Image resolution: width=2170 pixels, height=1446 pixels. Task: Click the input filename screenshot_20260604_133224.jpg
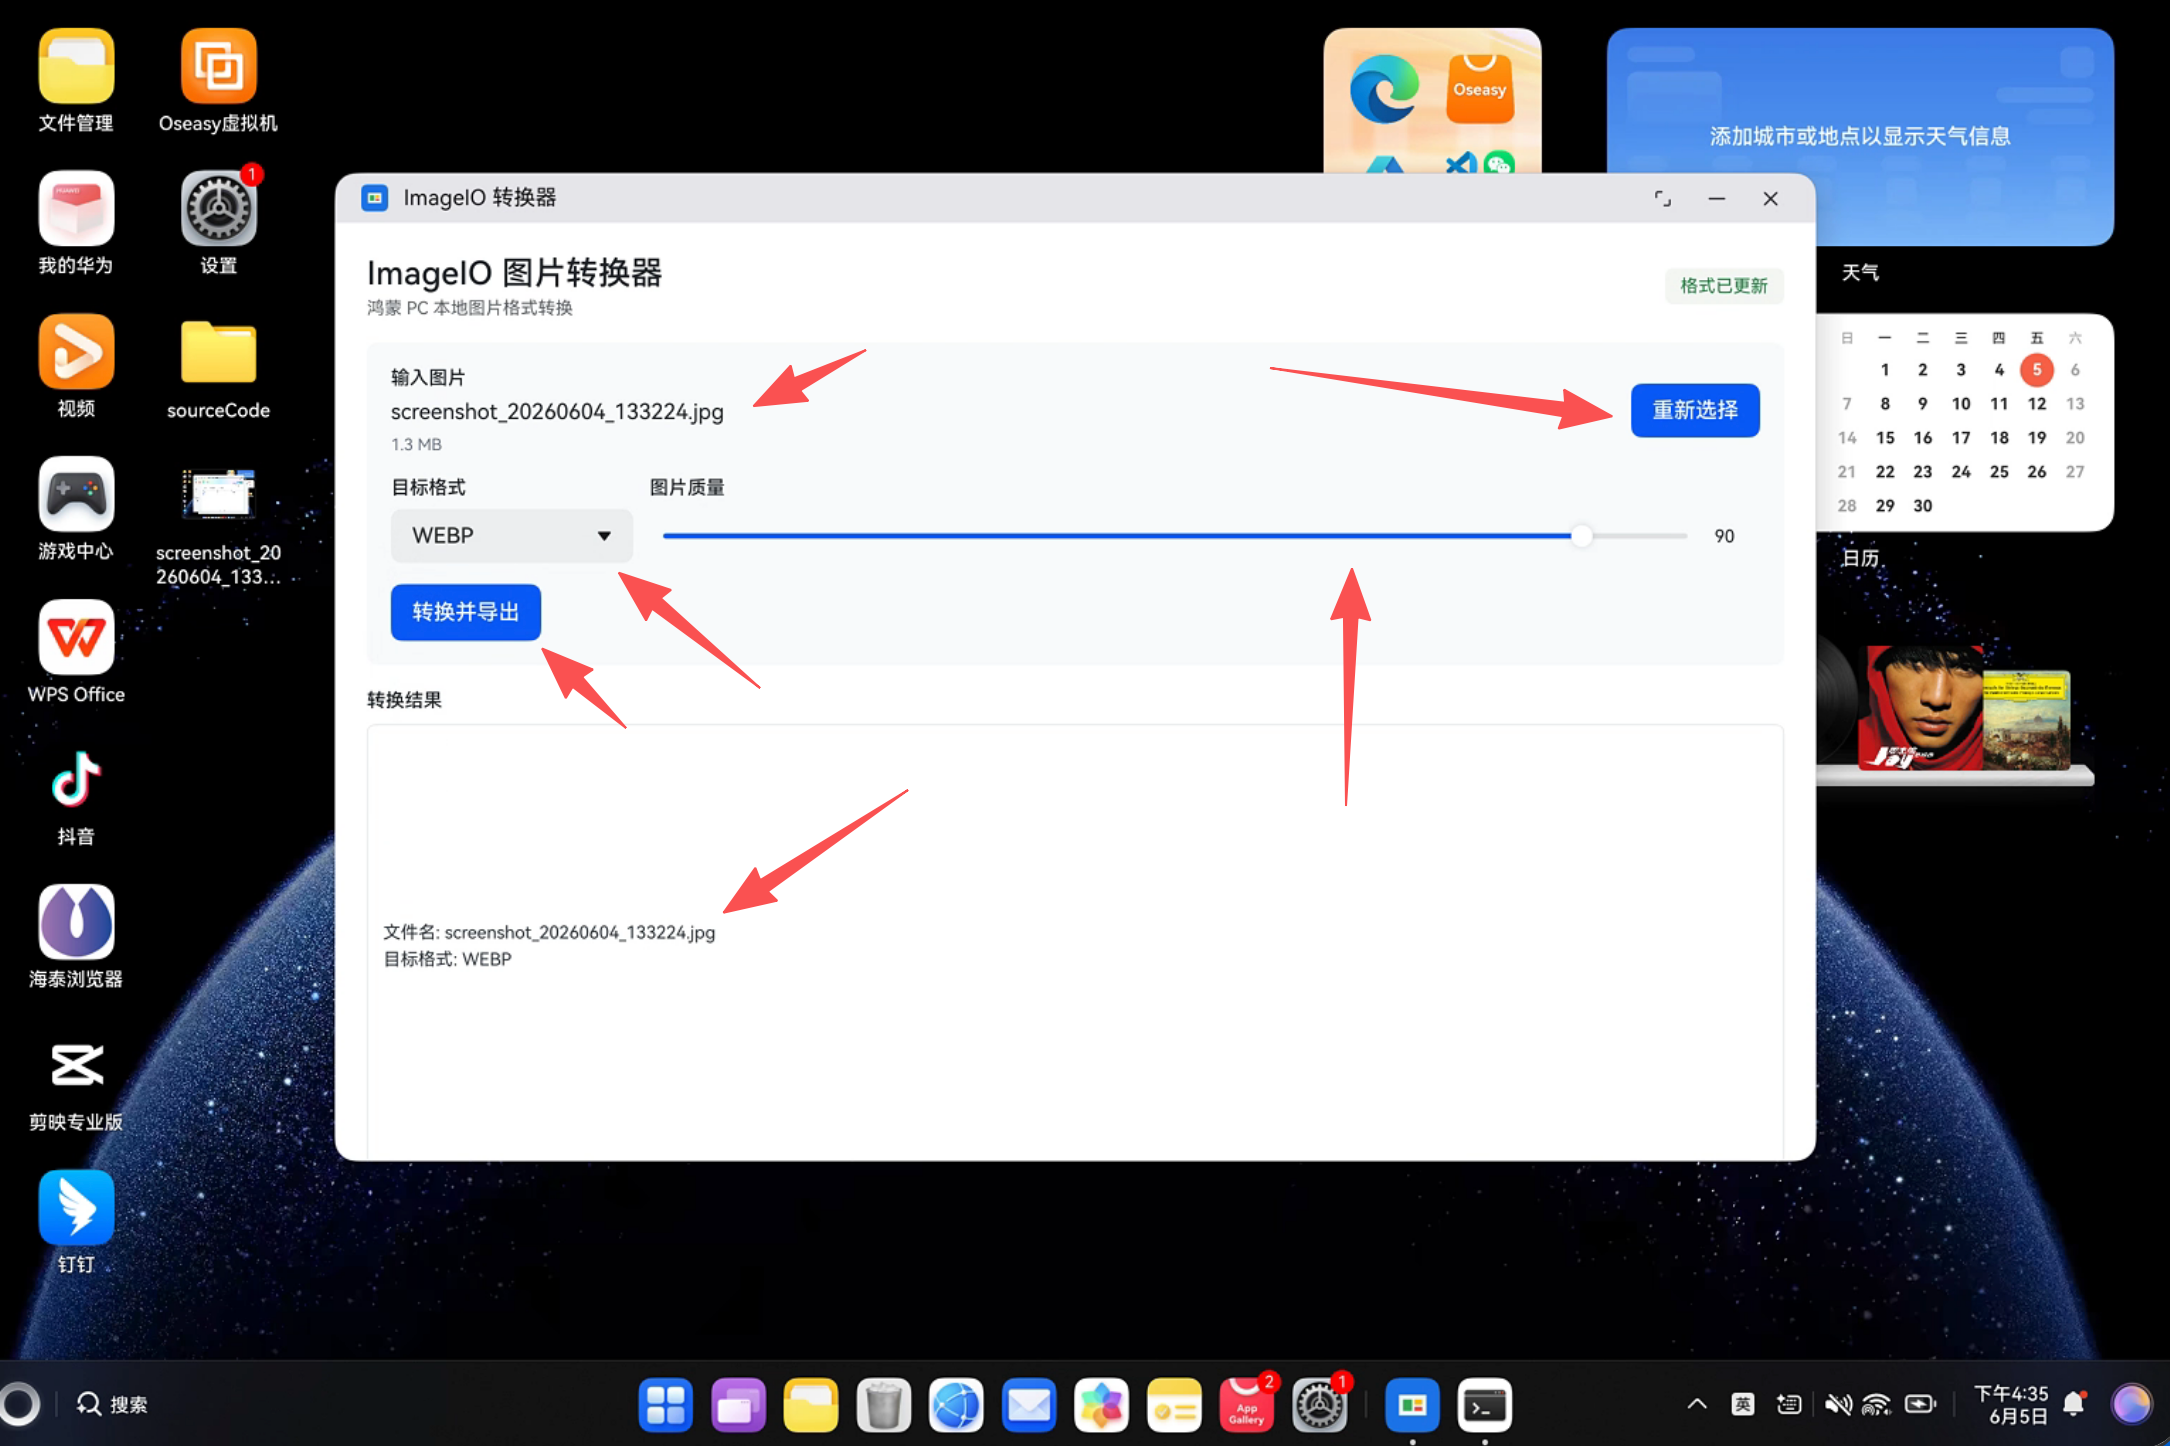click(557, 412)
